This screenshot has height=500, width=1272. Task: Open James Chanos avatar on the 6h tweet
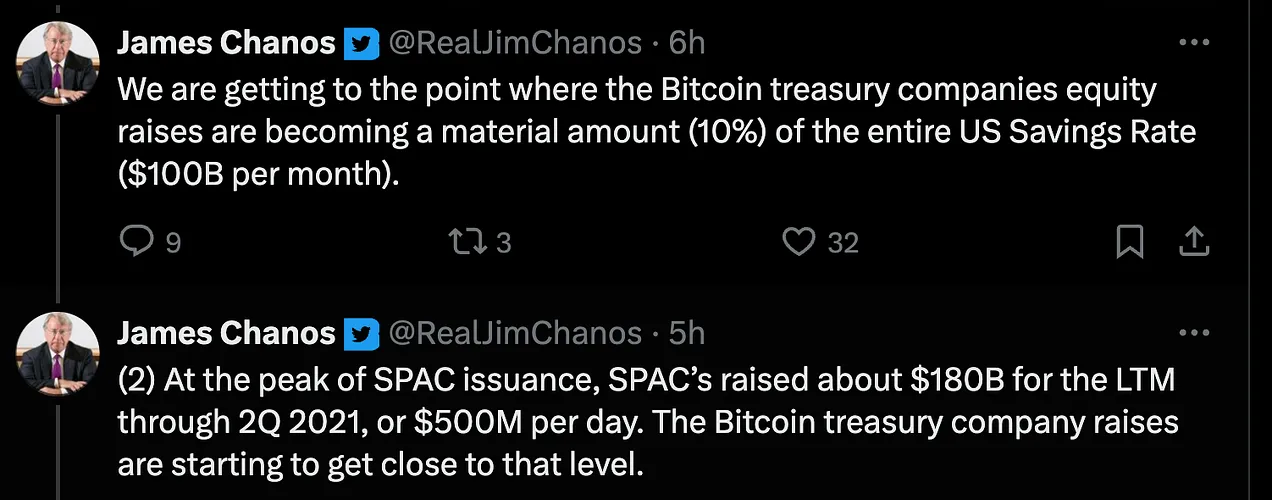[x=58, y=62]
